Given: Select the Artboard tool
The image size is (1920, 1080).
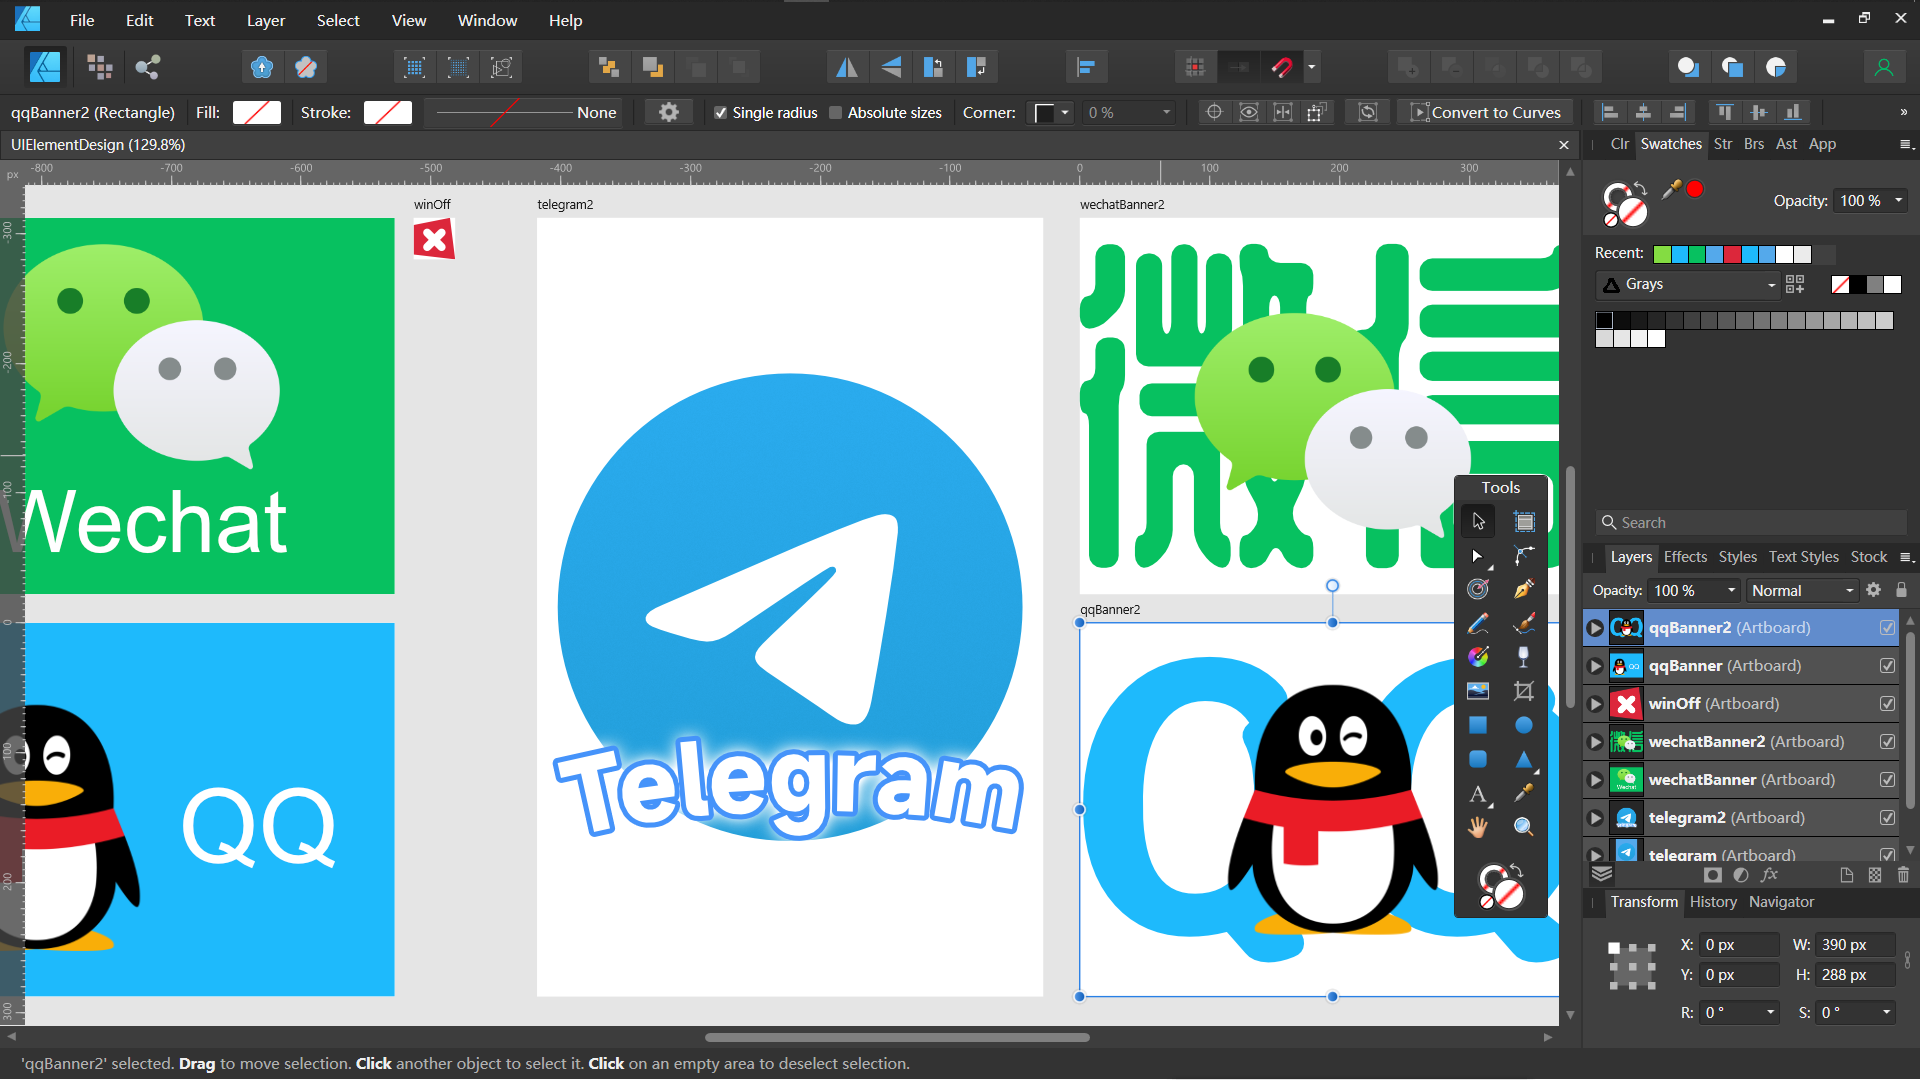Looking at the screenshot, I should (x=1524, y=521).
